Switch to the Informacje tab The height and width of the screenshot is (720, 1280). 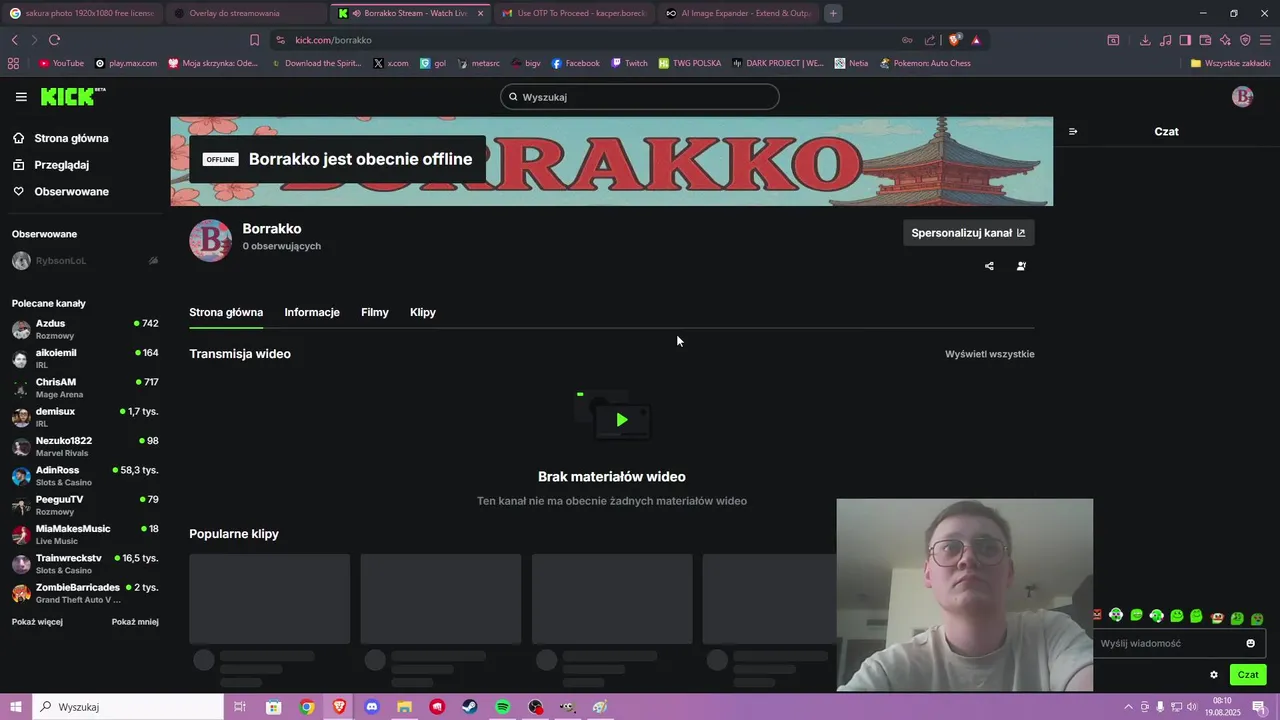click(x=312, y=312)
